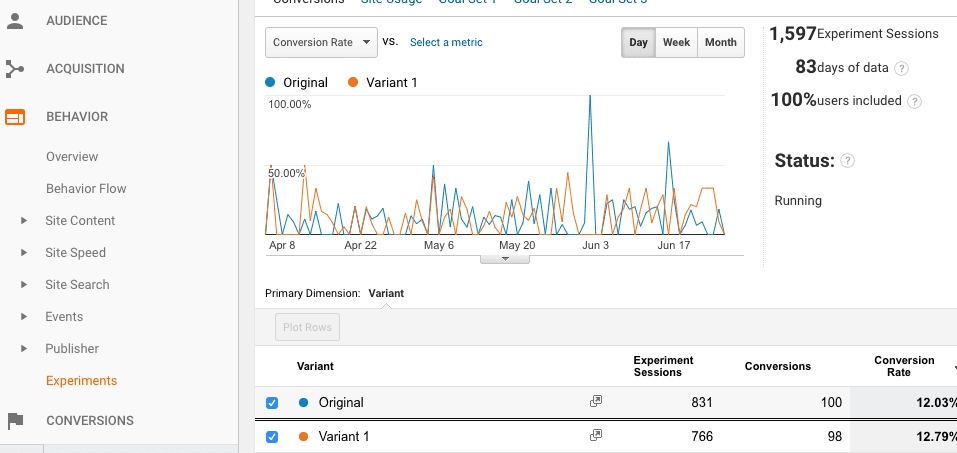The height and width of the screenshot is (453, 957).
Task: Click the chart collapse arrow handle
Action: (x=505, y=259)
